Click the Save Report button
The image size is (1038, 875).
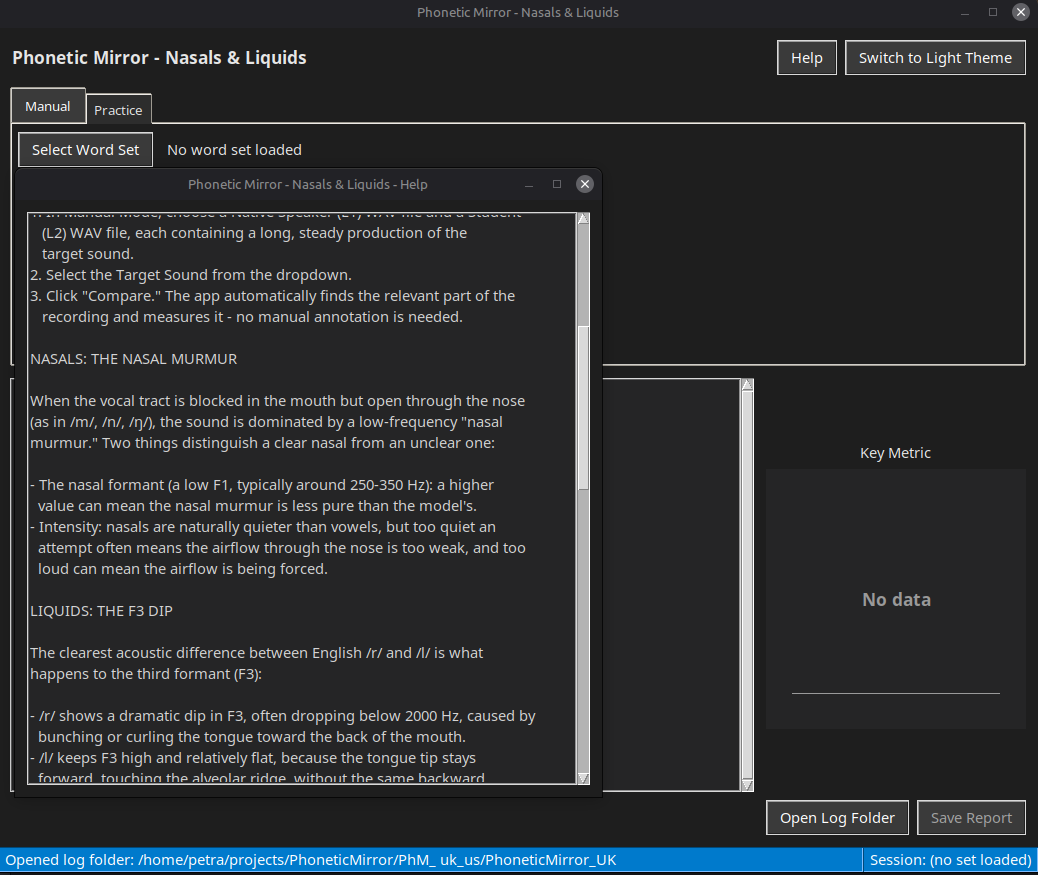tap(970, 817)
